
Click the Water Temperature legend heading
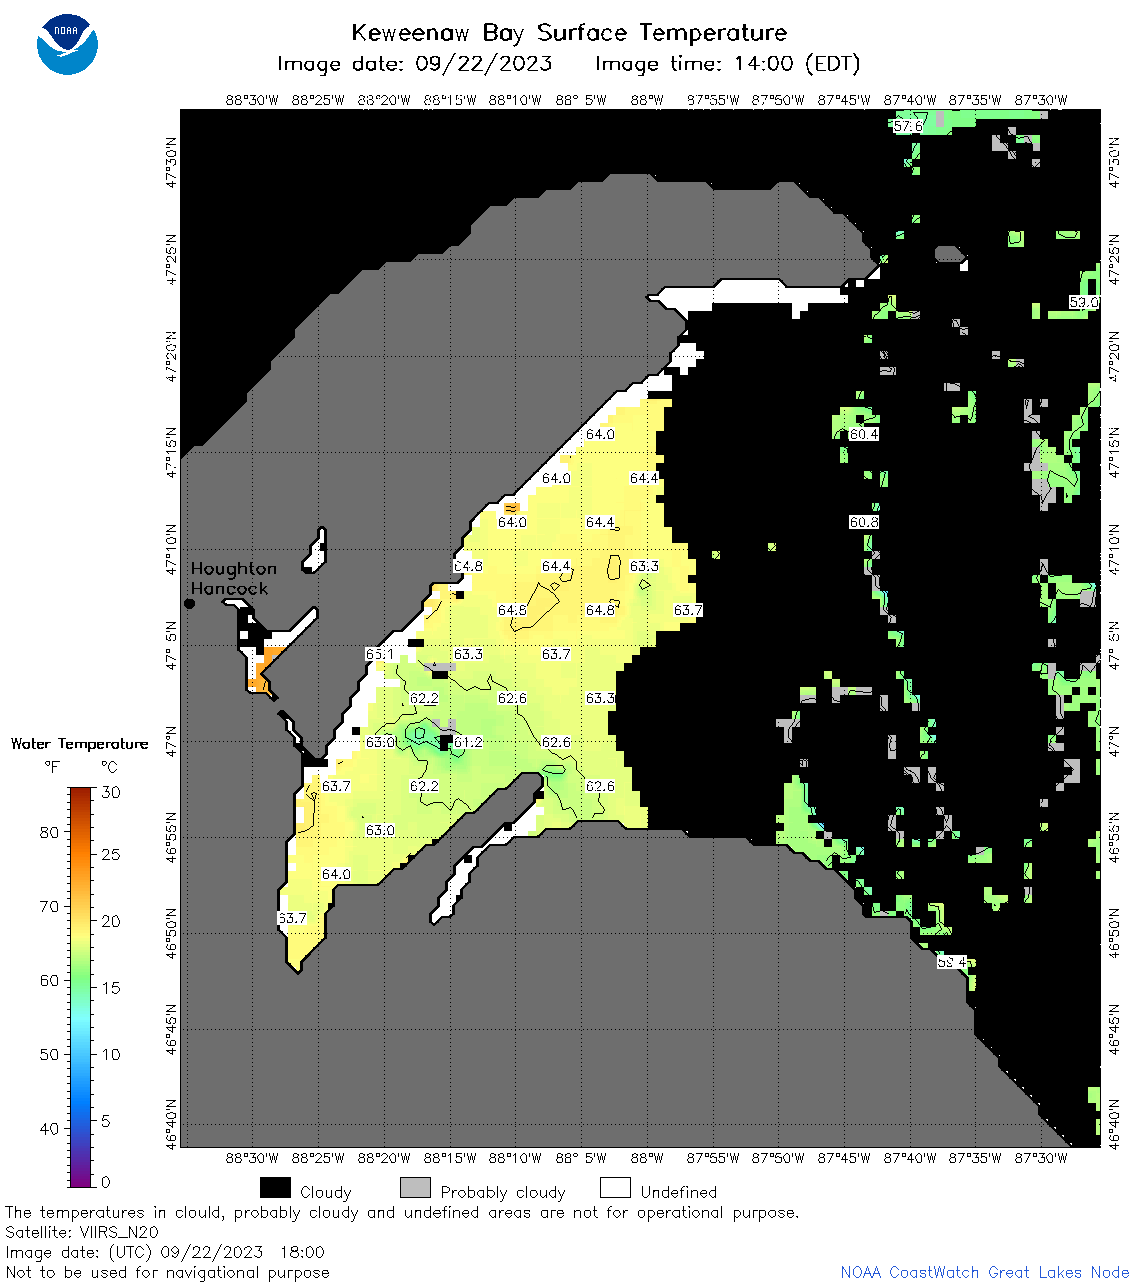pos(79,744)
